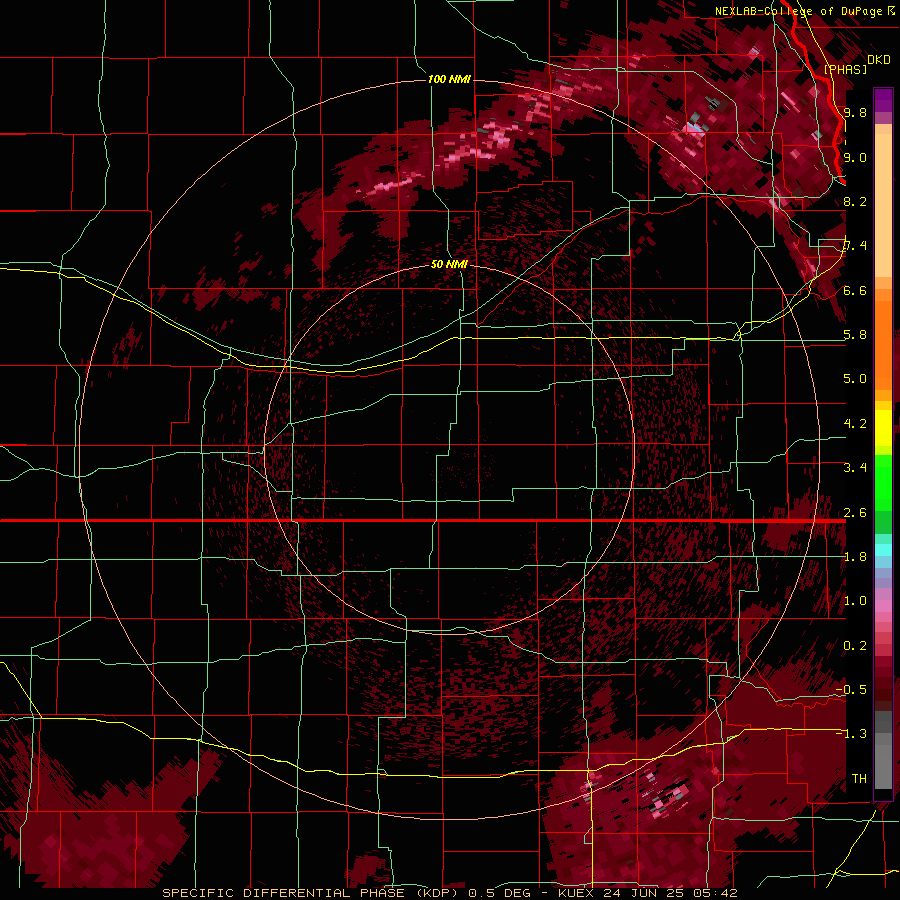Click the NEXLAB-College of DuPage watermark text
Viewport: 900px width, 900px height.
tap(800, 11)
